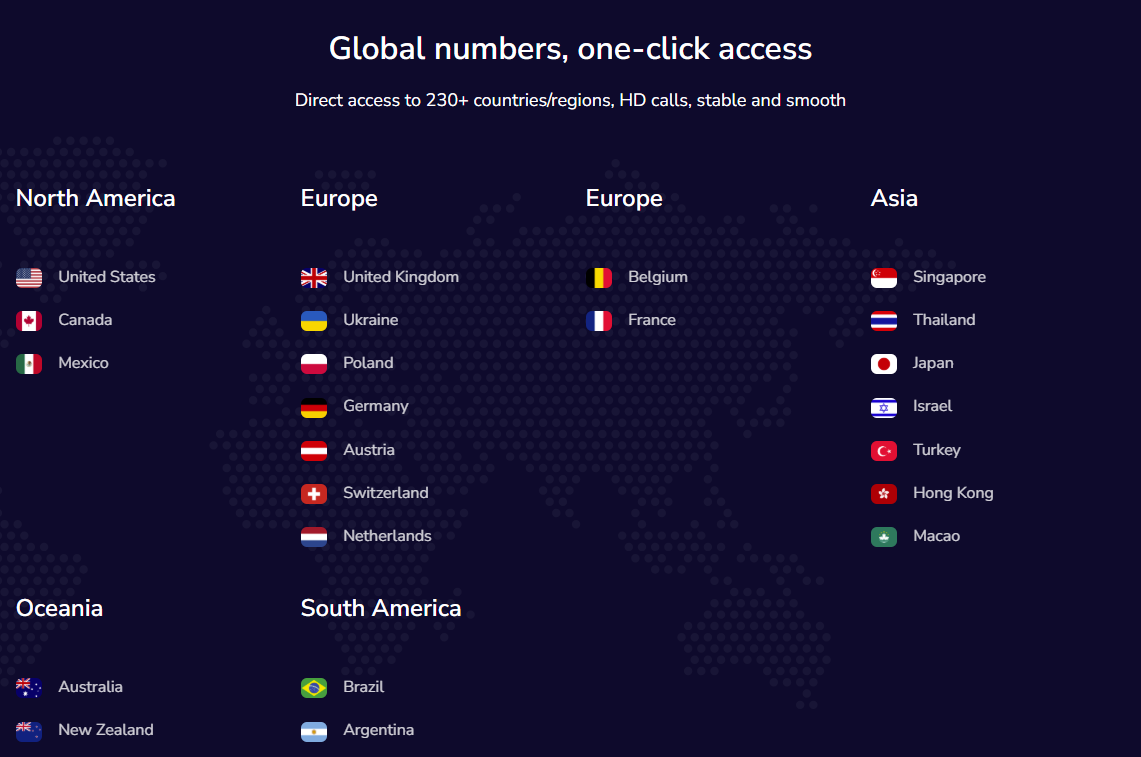Select the United Kingdom flag icon
This screenshot has width=1141, height=757.
tap(314, 278)
